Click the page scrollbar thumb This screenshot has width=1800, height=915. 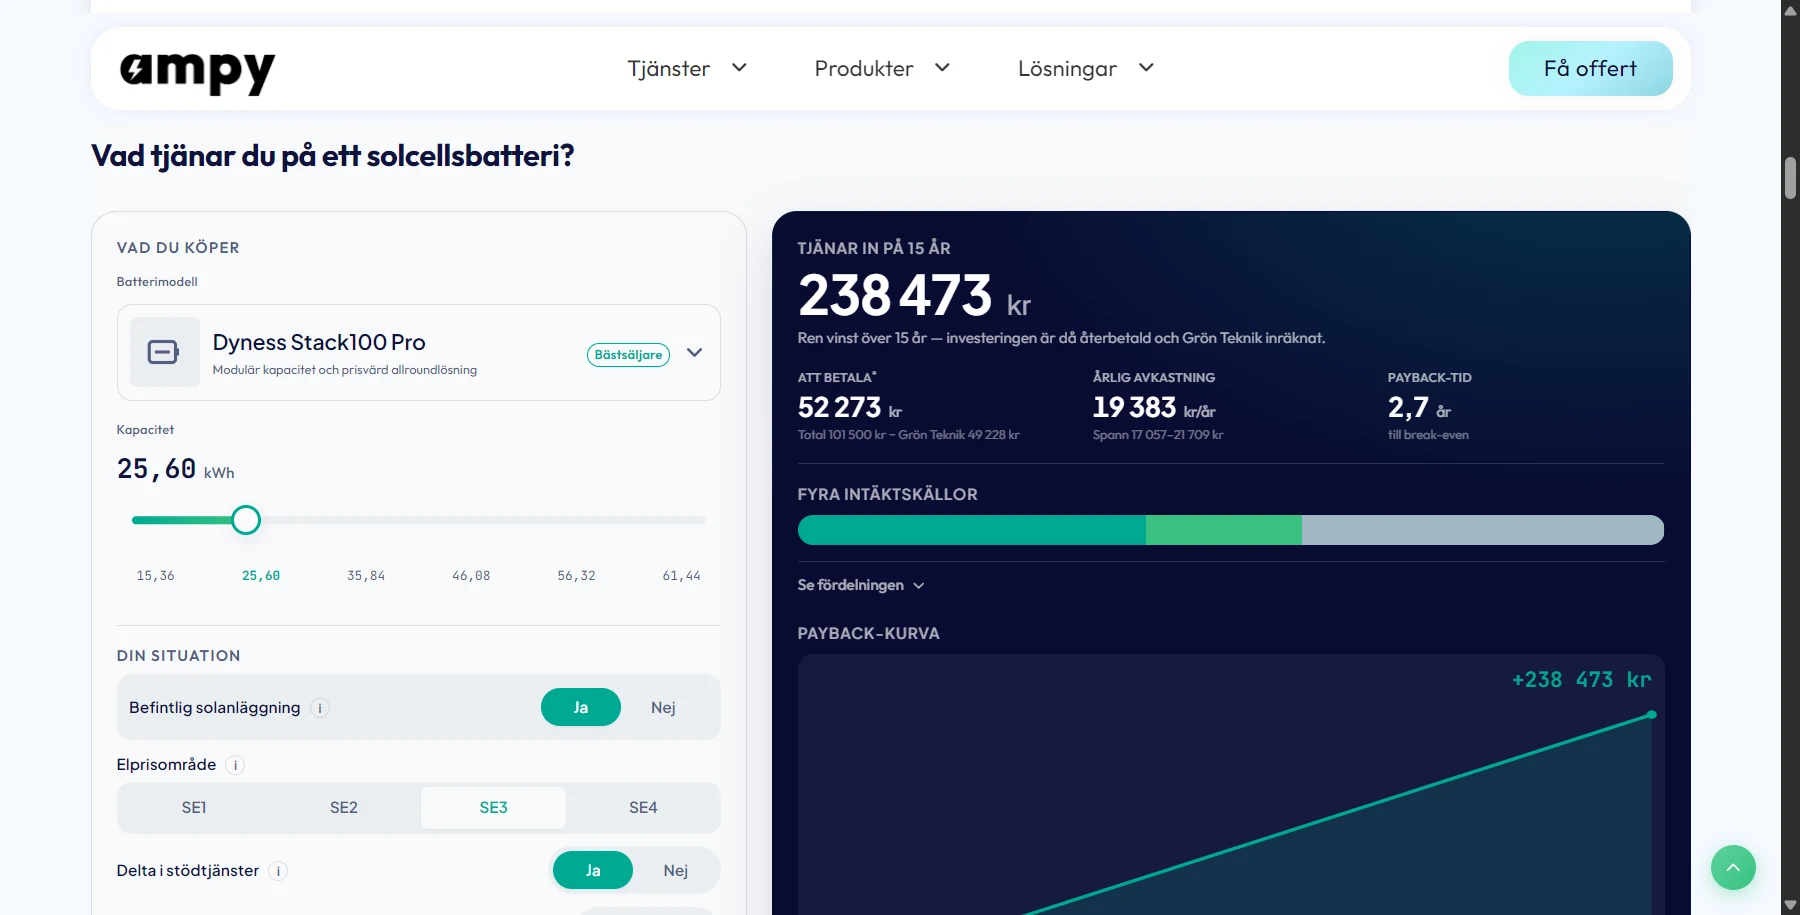click(x=1790, y=179)
